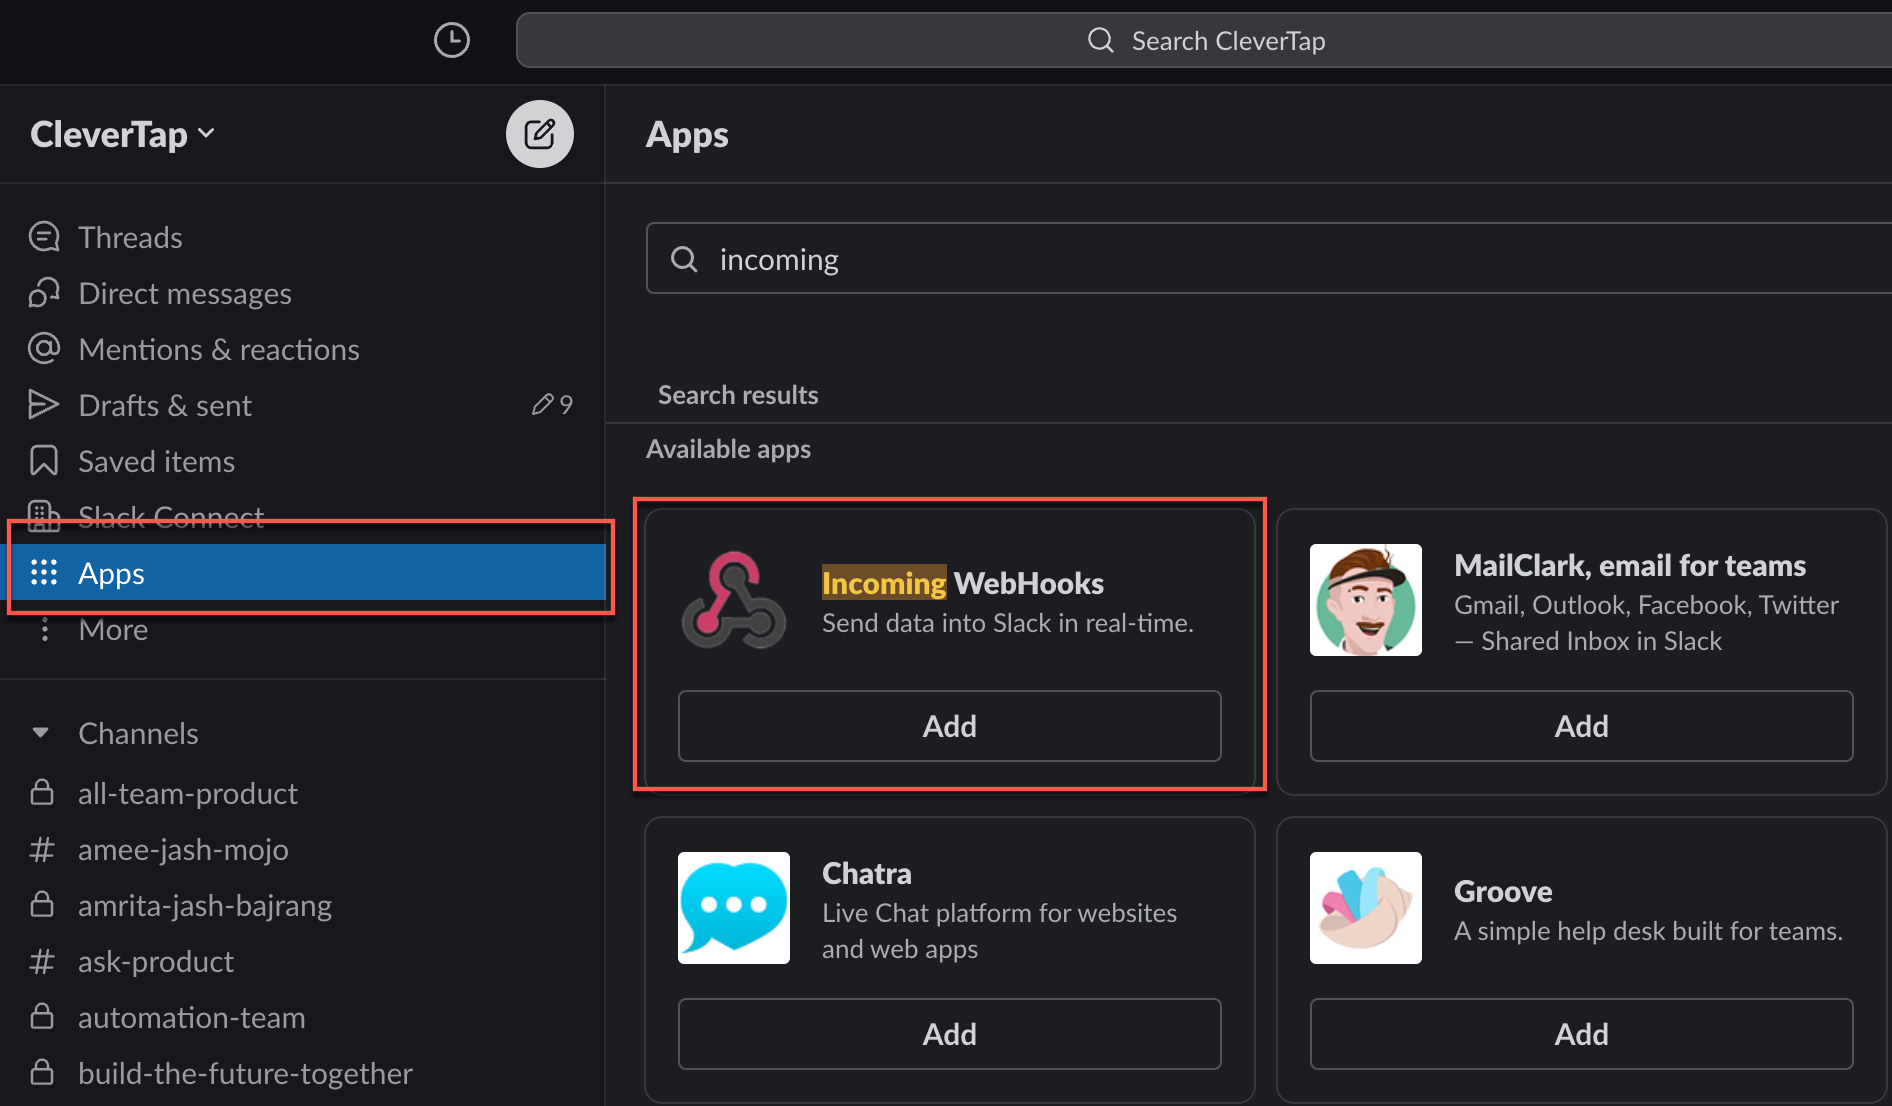
Task: Open Threads in the sidebar
Action: 302,237
